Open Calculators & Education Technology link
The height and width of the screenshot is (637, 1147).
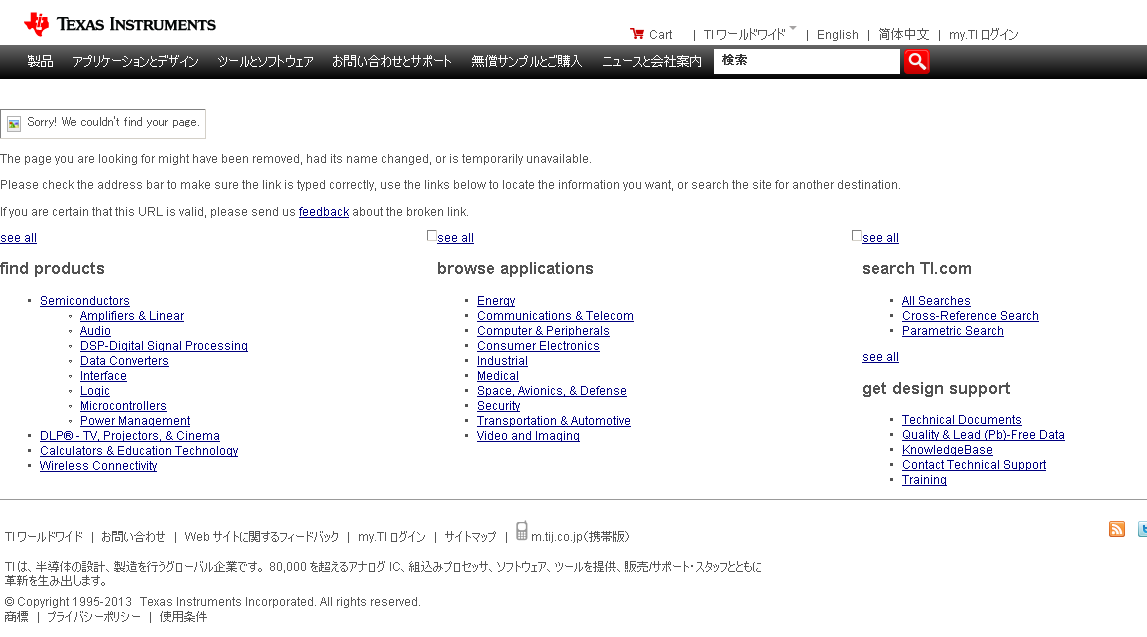pos(139,451)
